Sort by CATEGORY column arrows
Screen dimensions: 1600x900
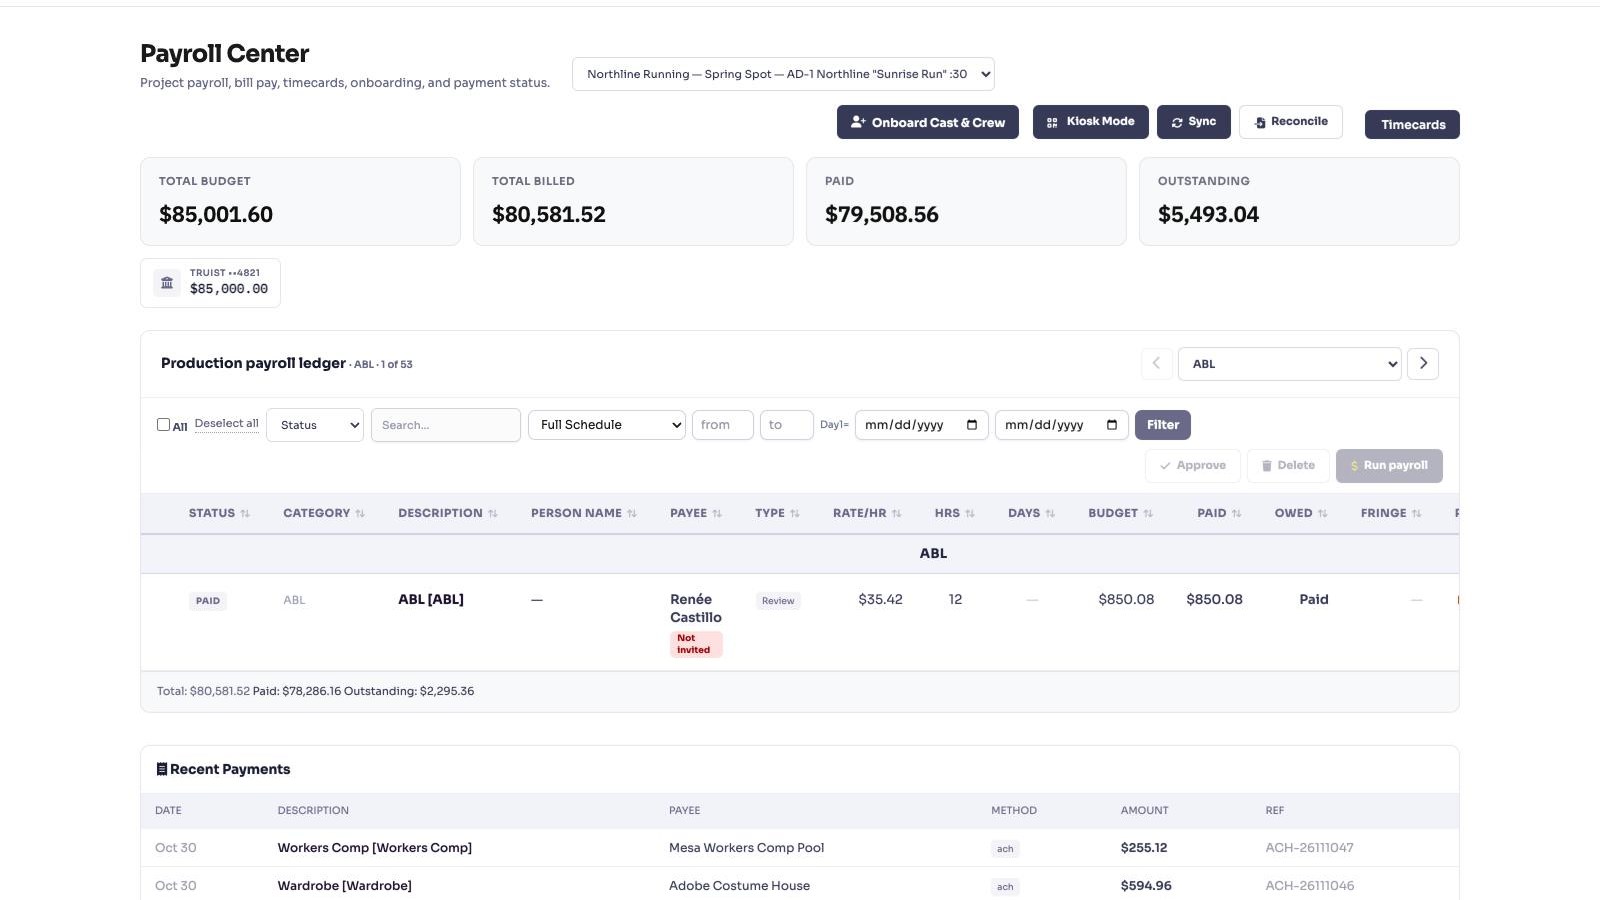click(x=360, y=514)
